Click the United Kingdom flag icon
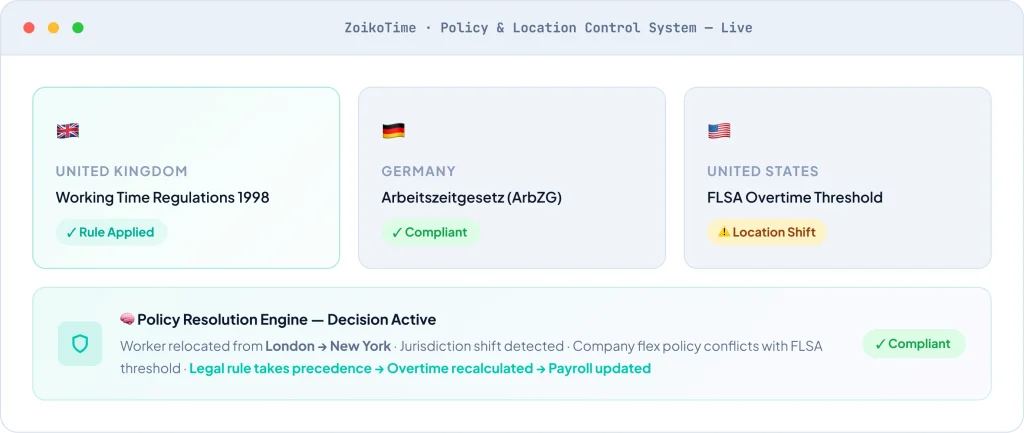The height and width of the screenshot is (433, 1024). (68, 131)
